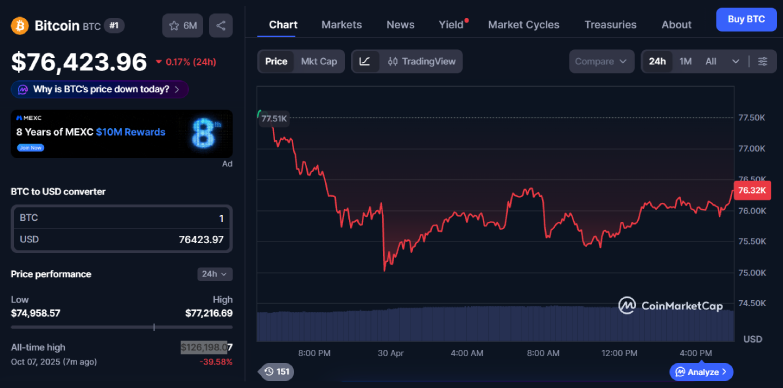Viewport: 783px width, 388px height.
Task: Toggle the Price view
Action: 276,61
